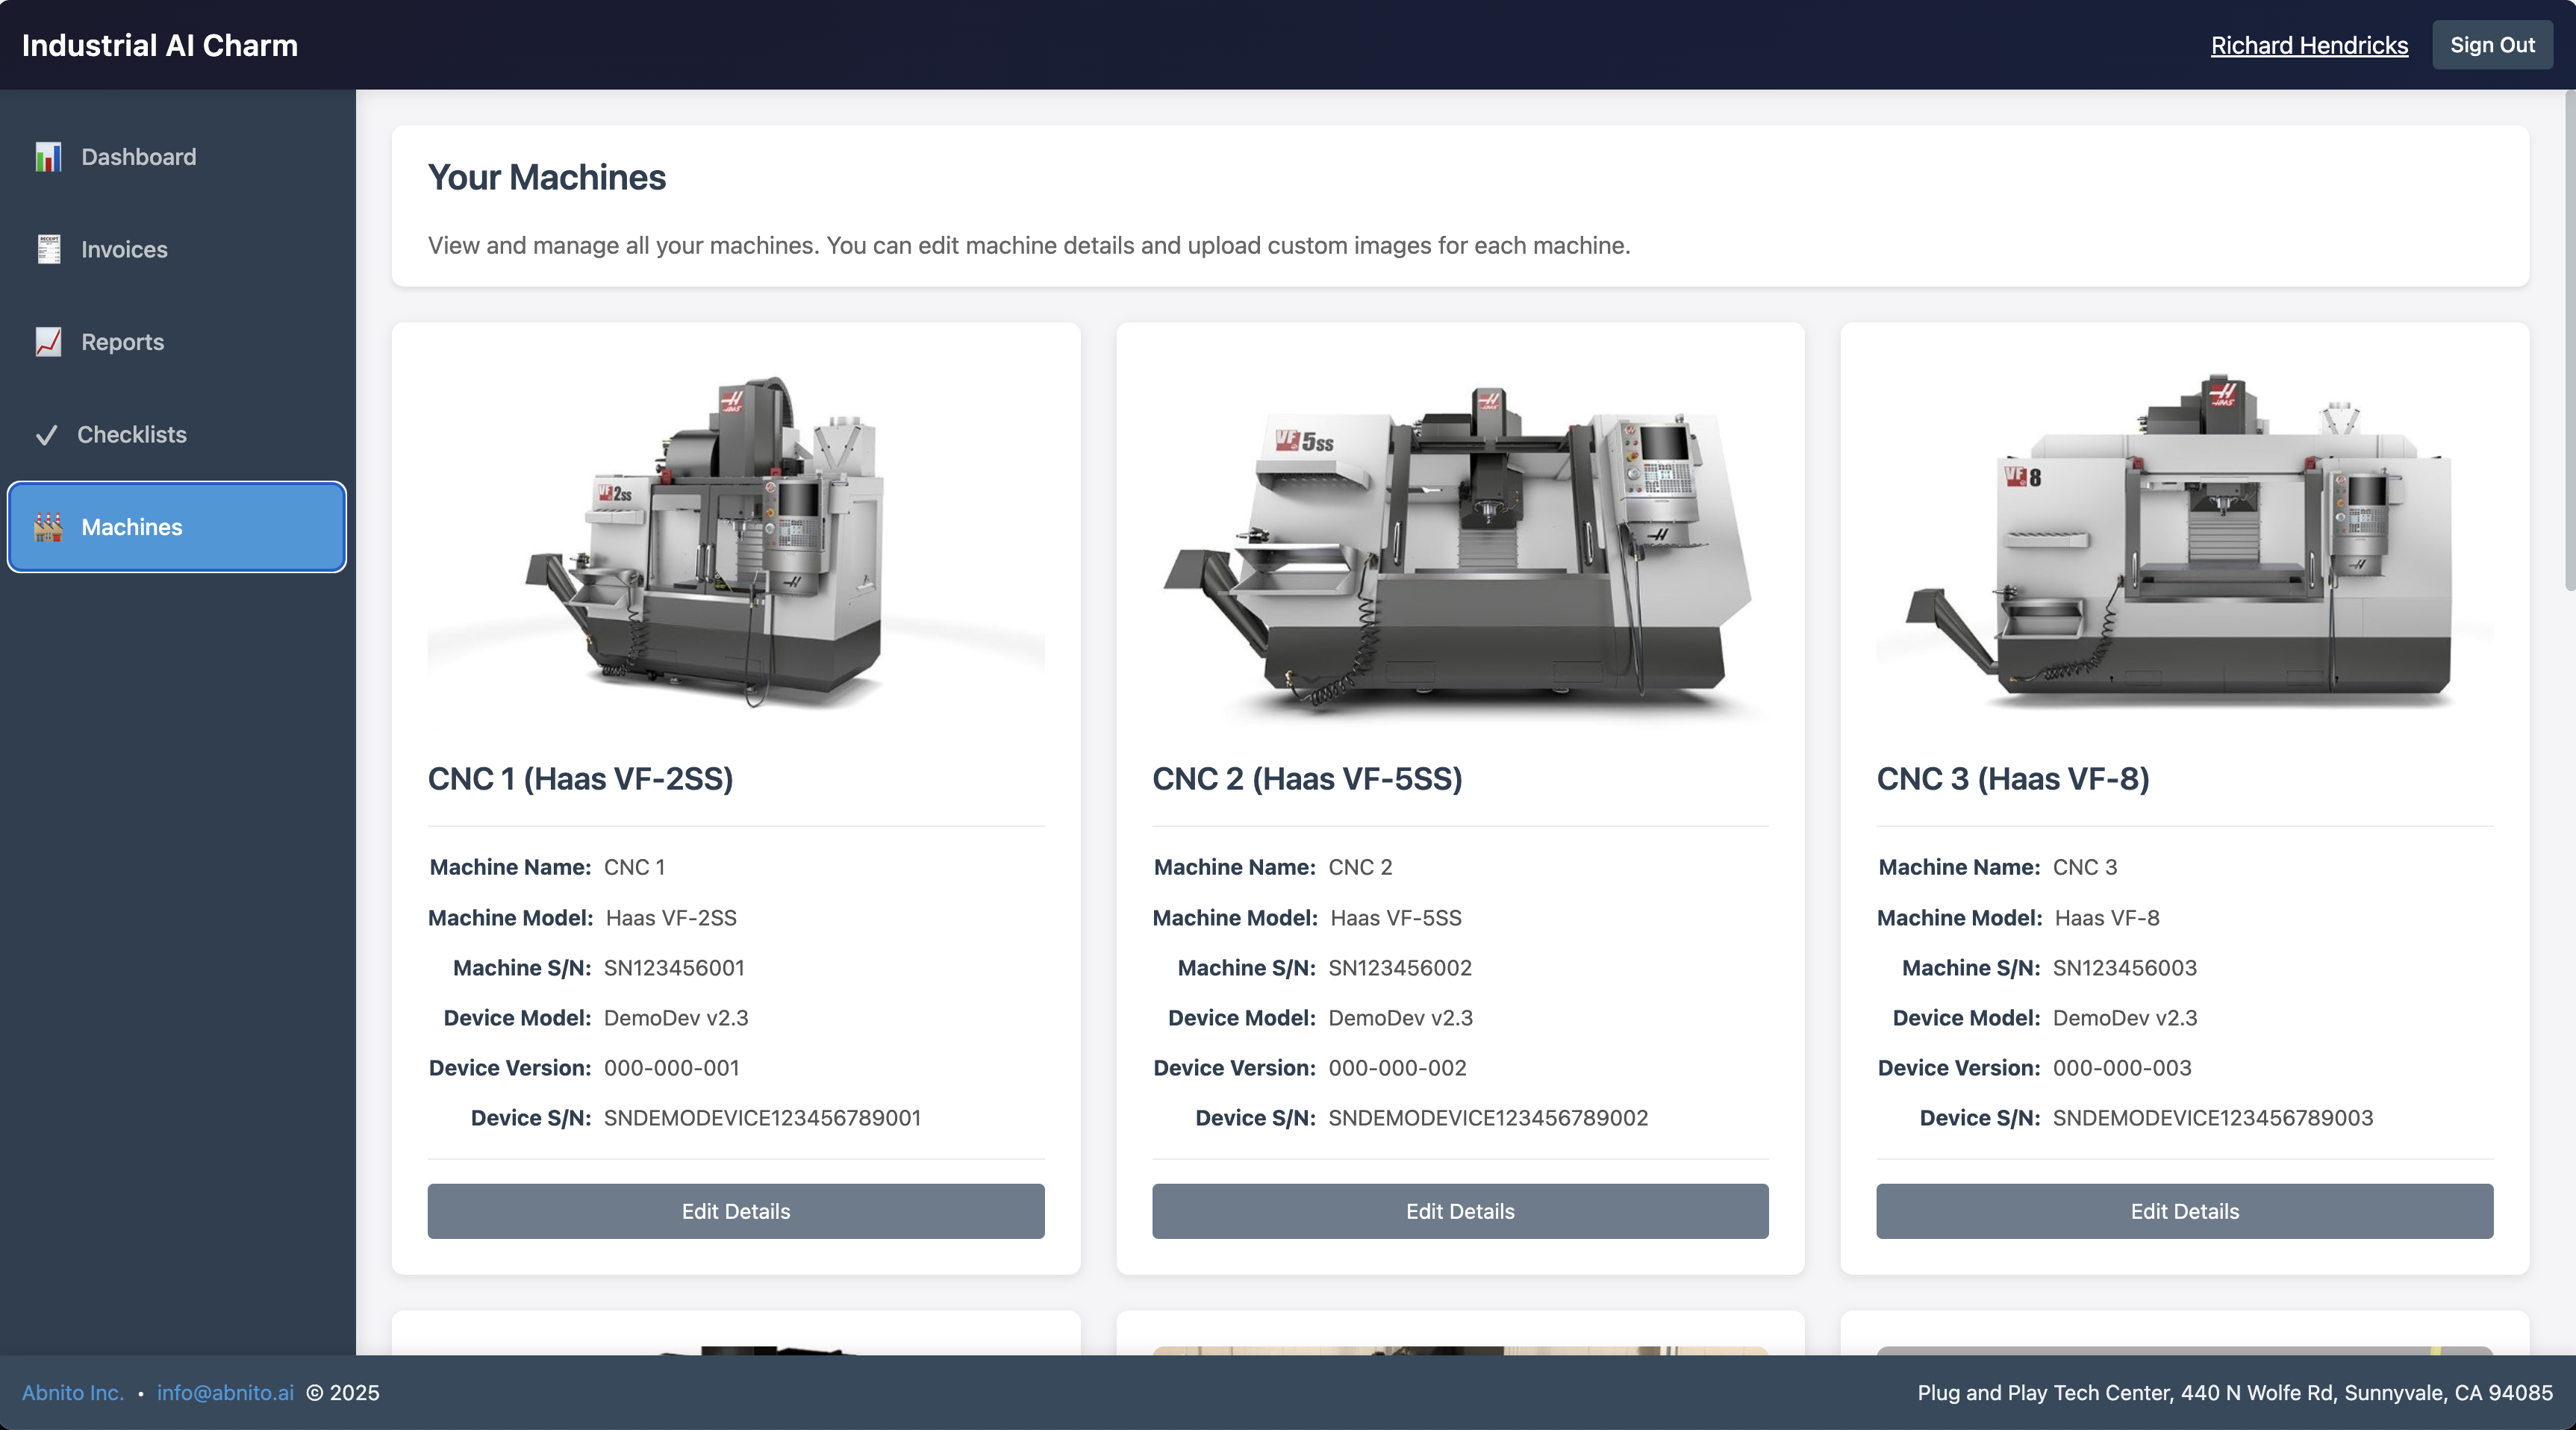2576x1430 pixels.
Task: Click the info@abnito.ai email link
Action: pos(225,1392)
